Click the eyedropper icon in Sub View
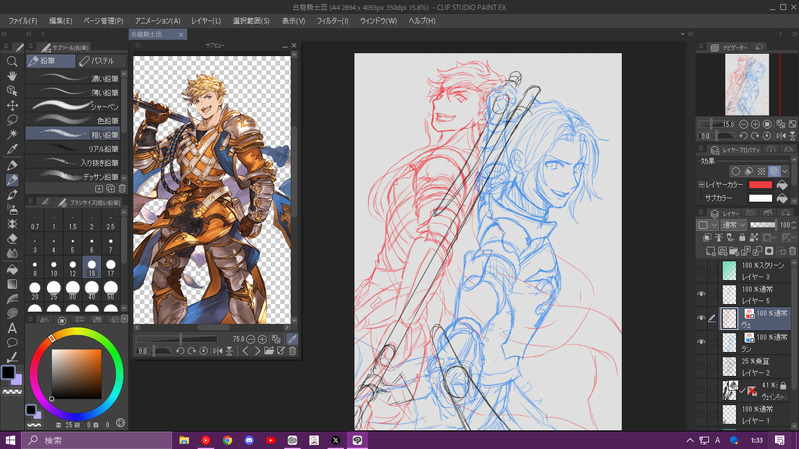Image resolution: width=799 pixels, height=449 pixels. pos(293,339)
